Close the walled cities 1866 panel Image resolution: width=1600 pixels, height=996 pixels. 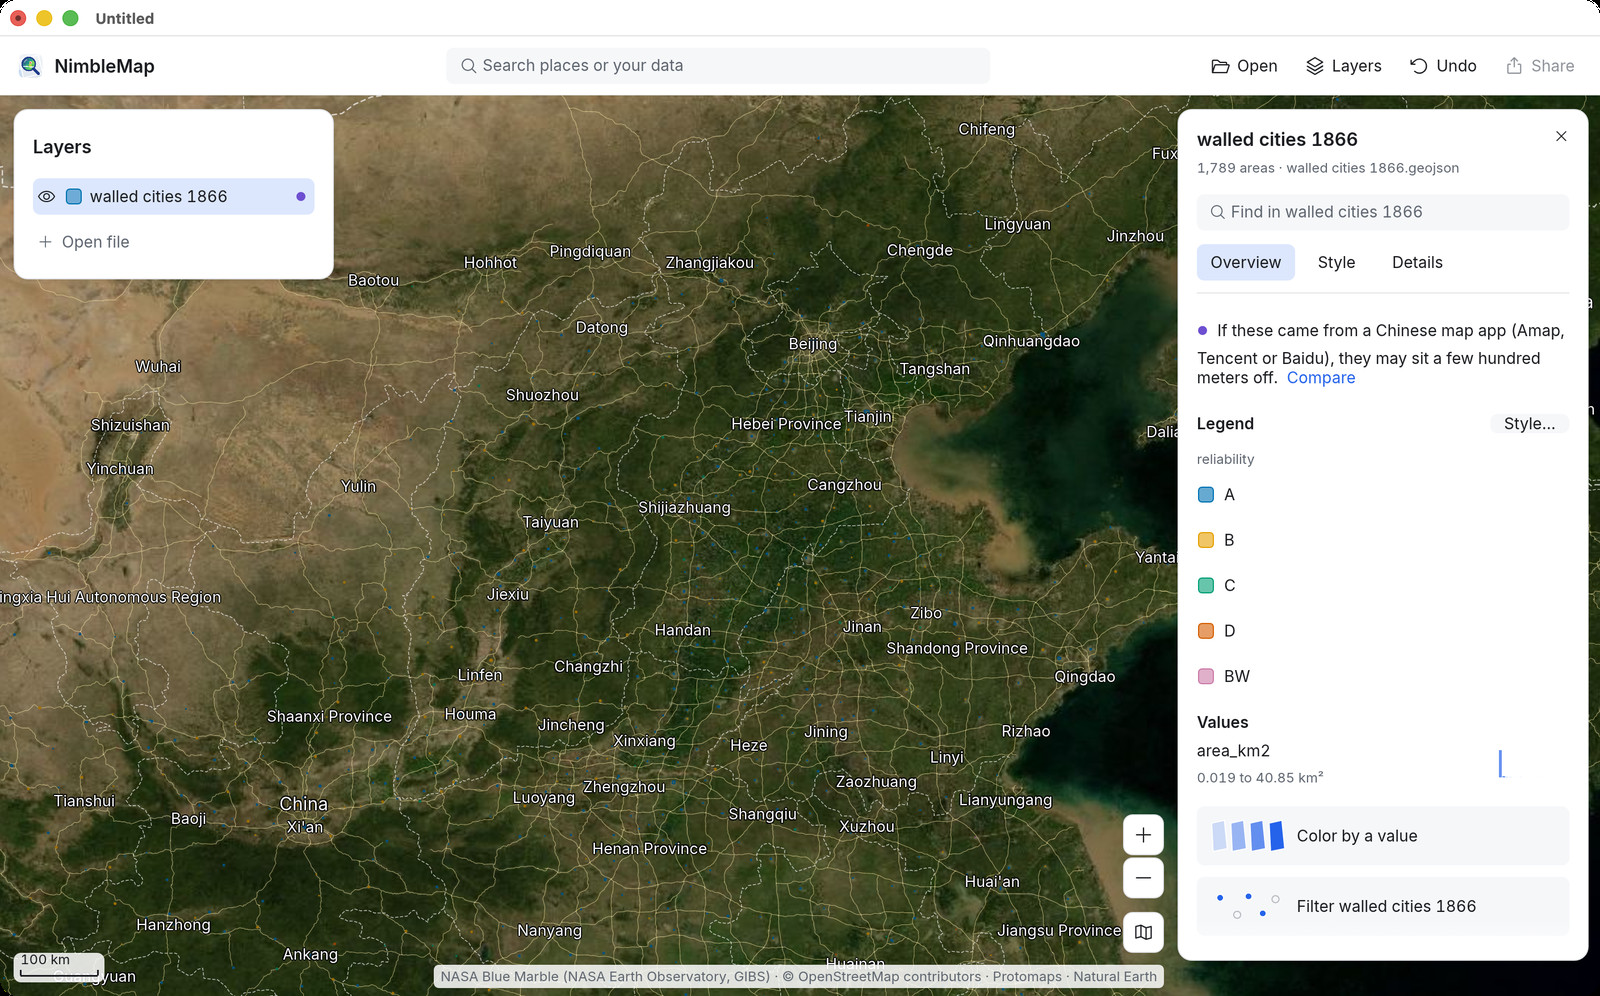coord(1561,136)
